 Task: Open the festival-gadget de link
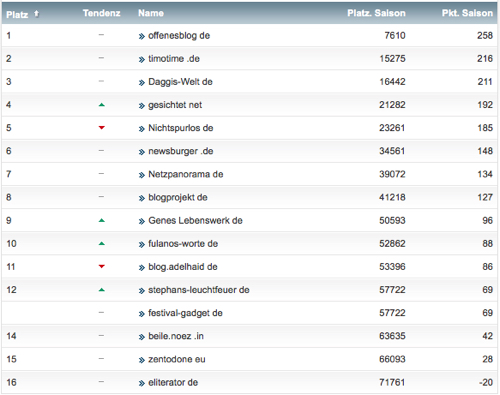[185, 313]
